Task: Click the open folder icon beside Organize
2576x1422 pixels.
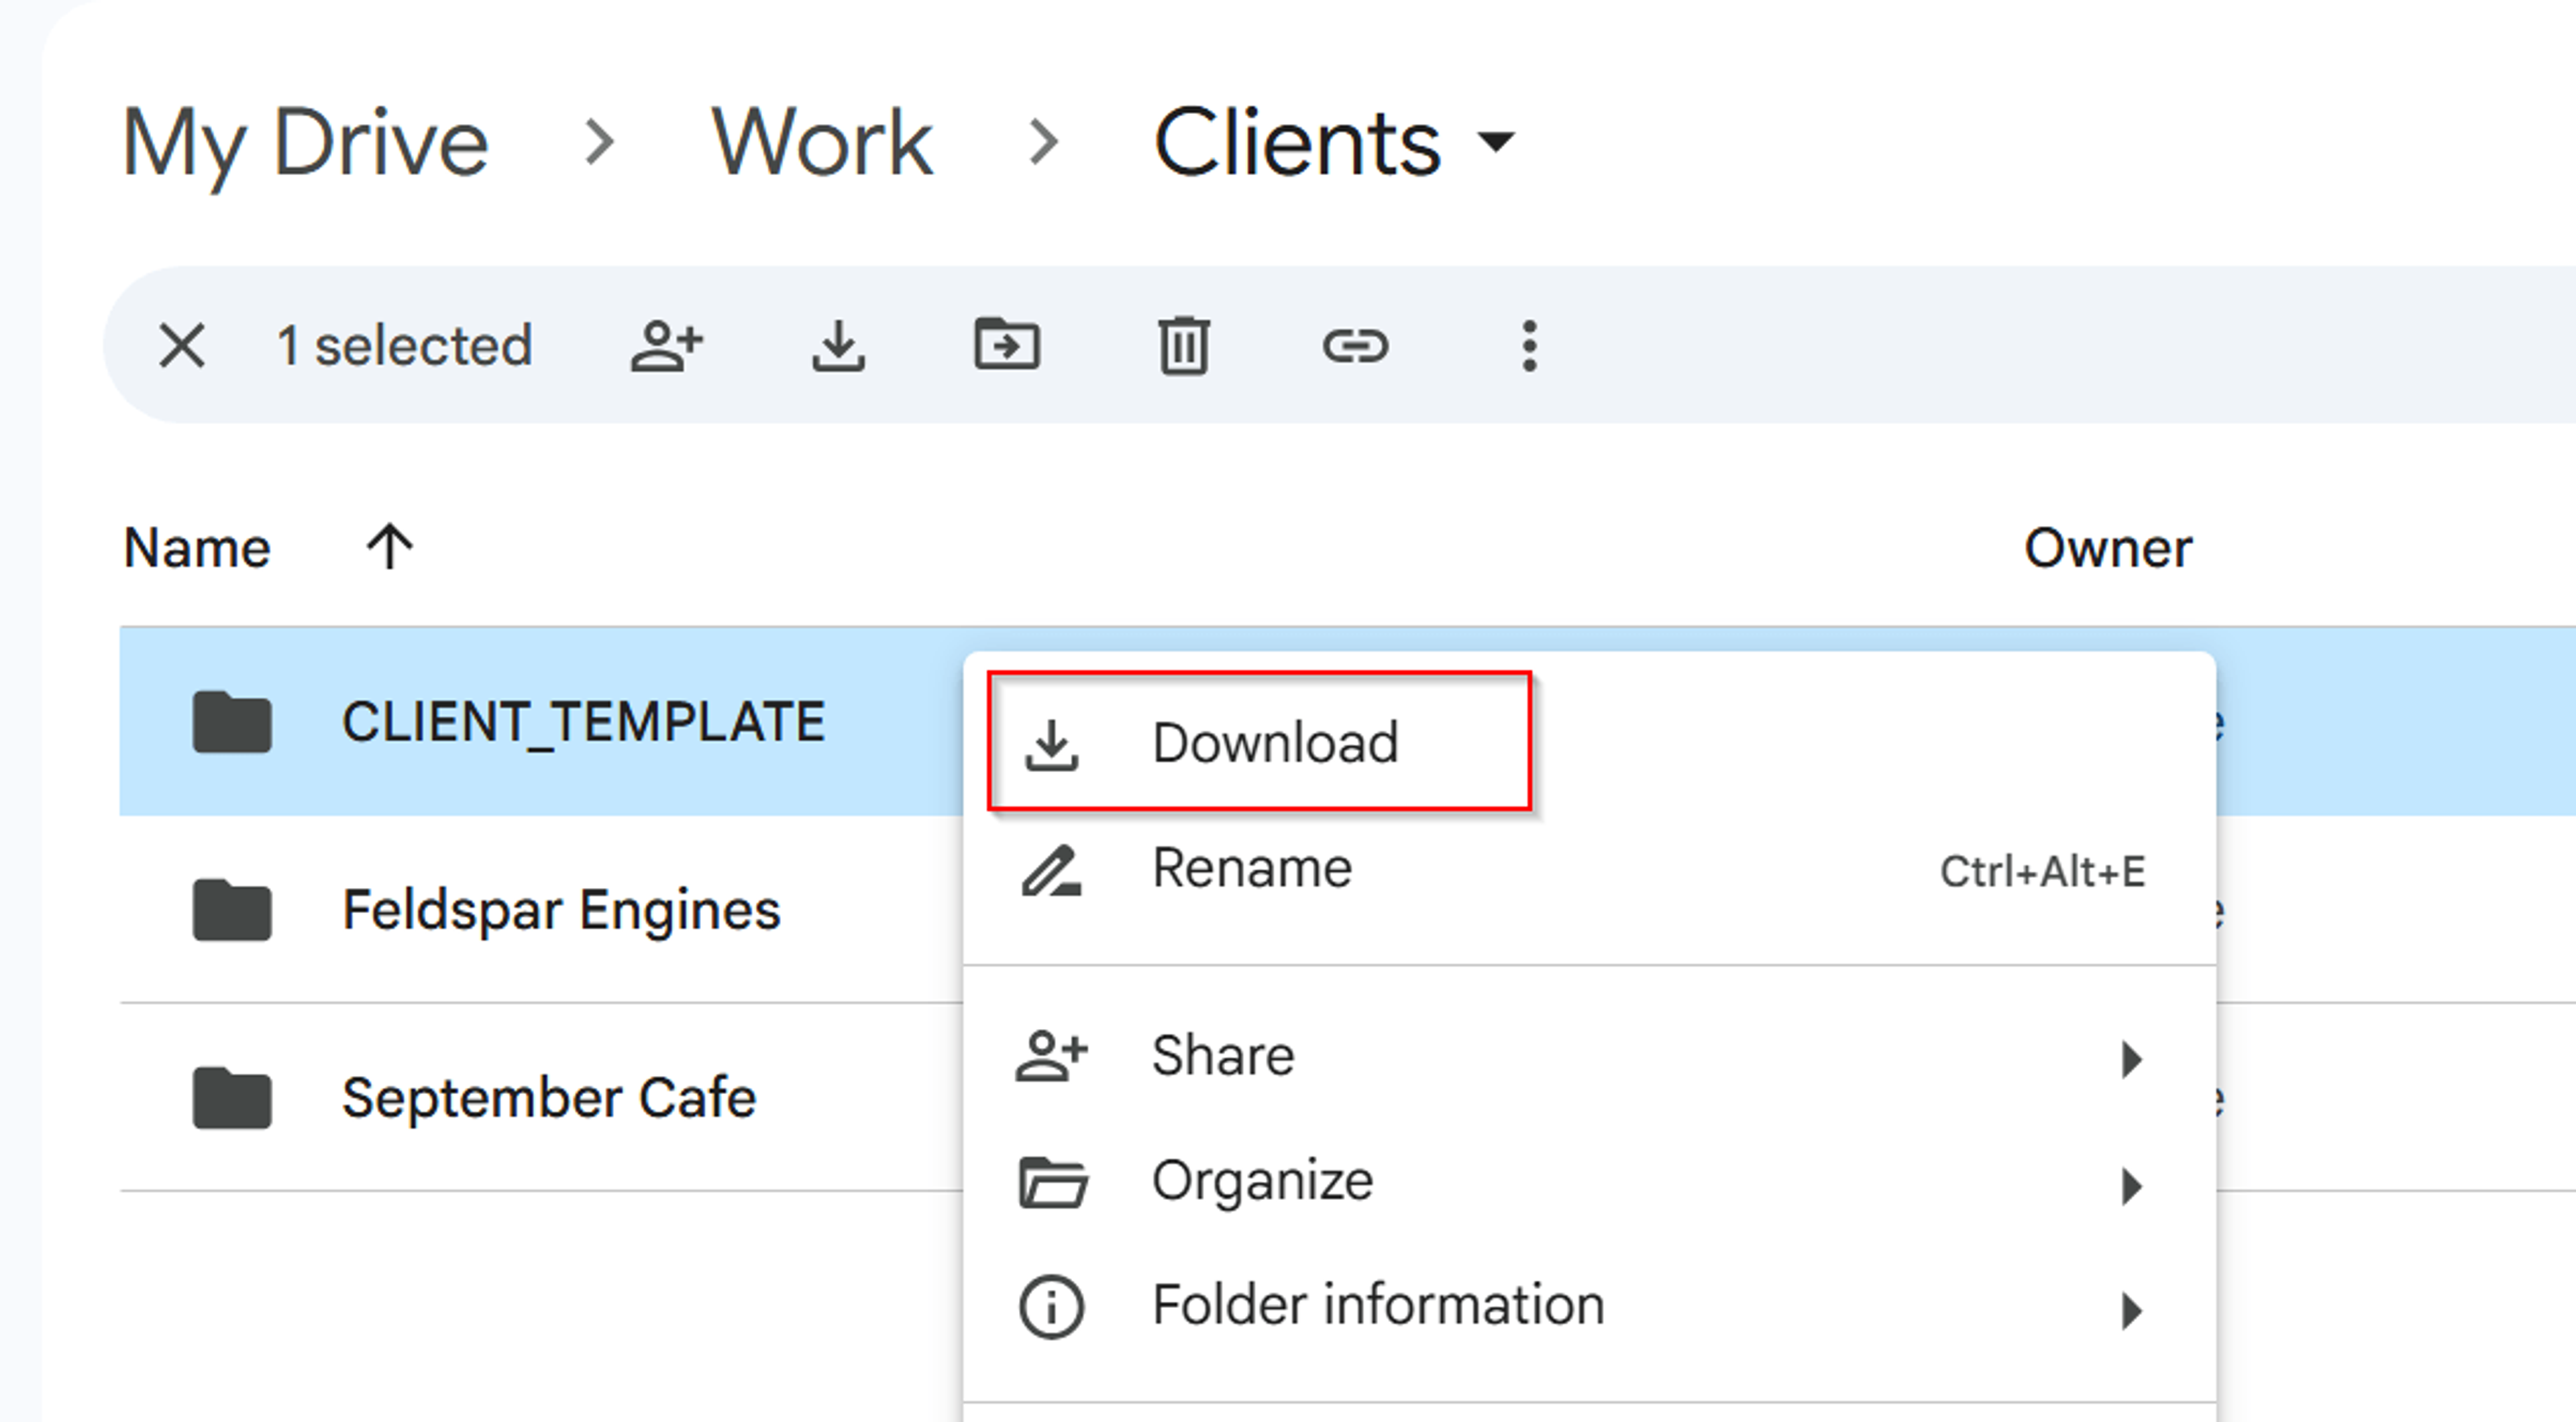Action: pos(1053,1182)
